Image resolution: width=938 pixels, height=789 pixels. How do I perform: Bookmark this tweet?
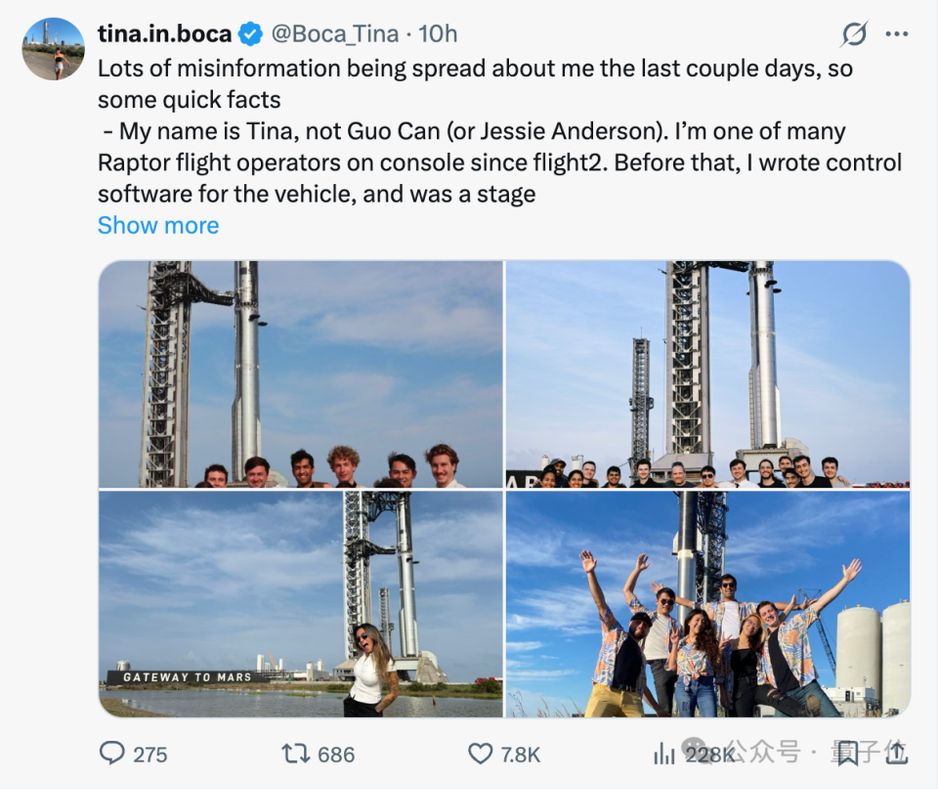pyautogui.click(x=846, y=754)
